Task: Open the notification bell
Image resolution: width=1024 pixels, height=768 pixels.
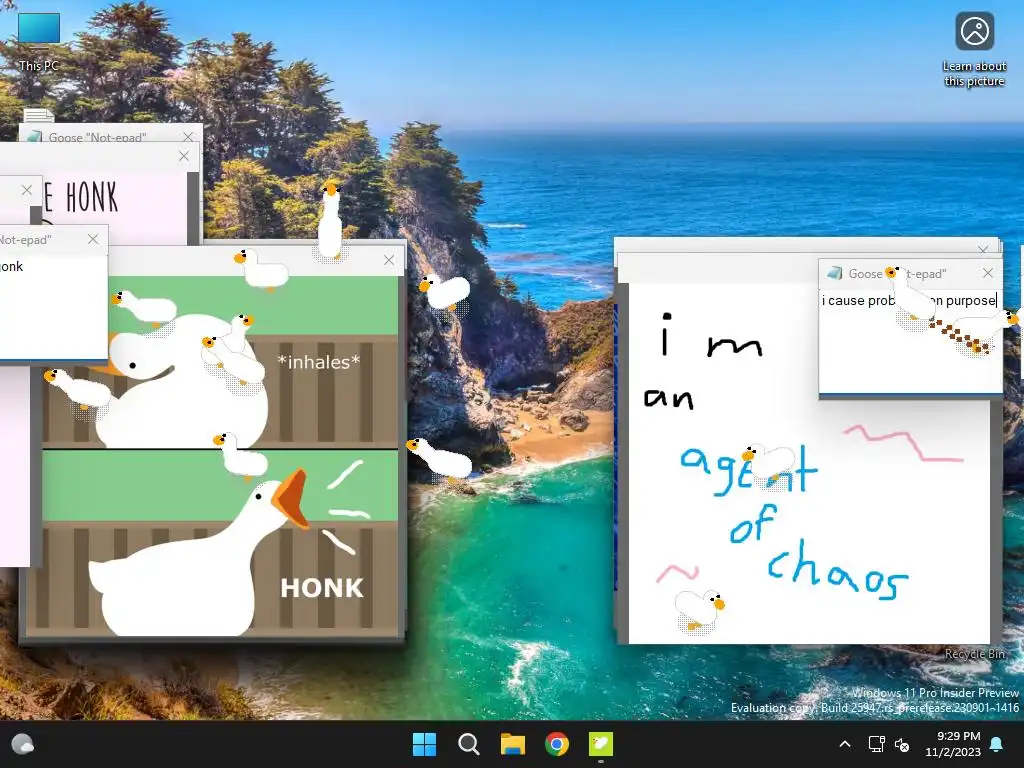Action: coord(997,744)
